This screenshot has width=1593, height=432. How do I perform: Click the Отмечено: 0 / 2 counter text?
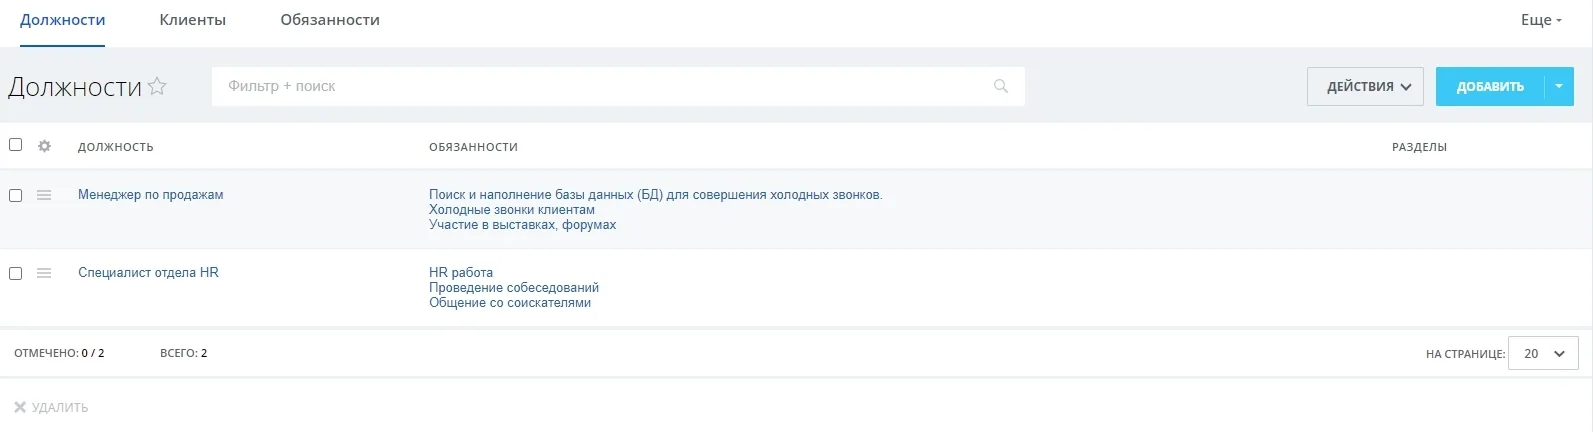tap(59, 353)
